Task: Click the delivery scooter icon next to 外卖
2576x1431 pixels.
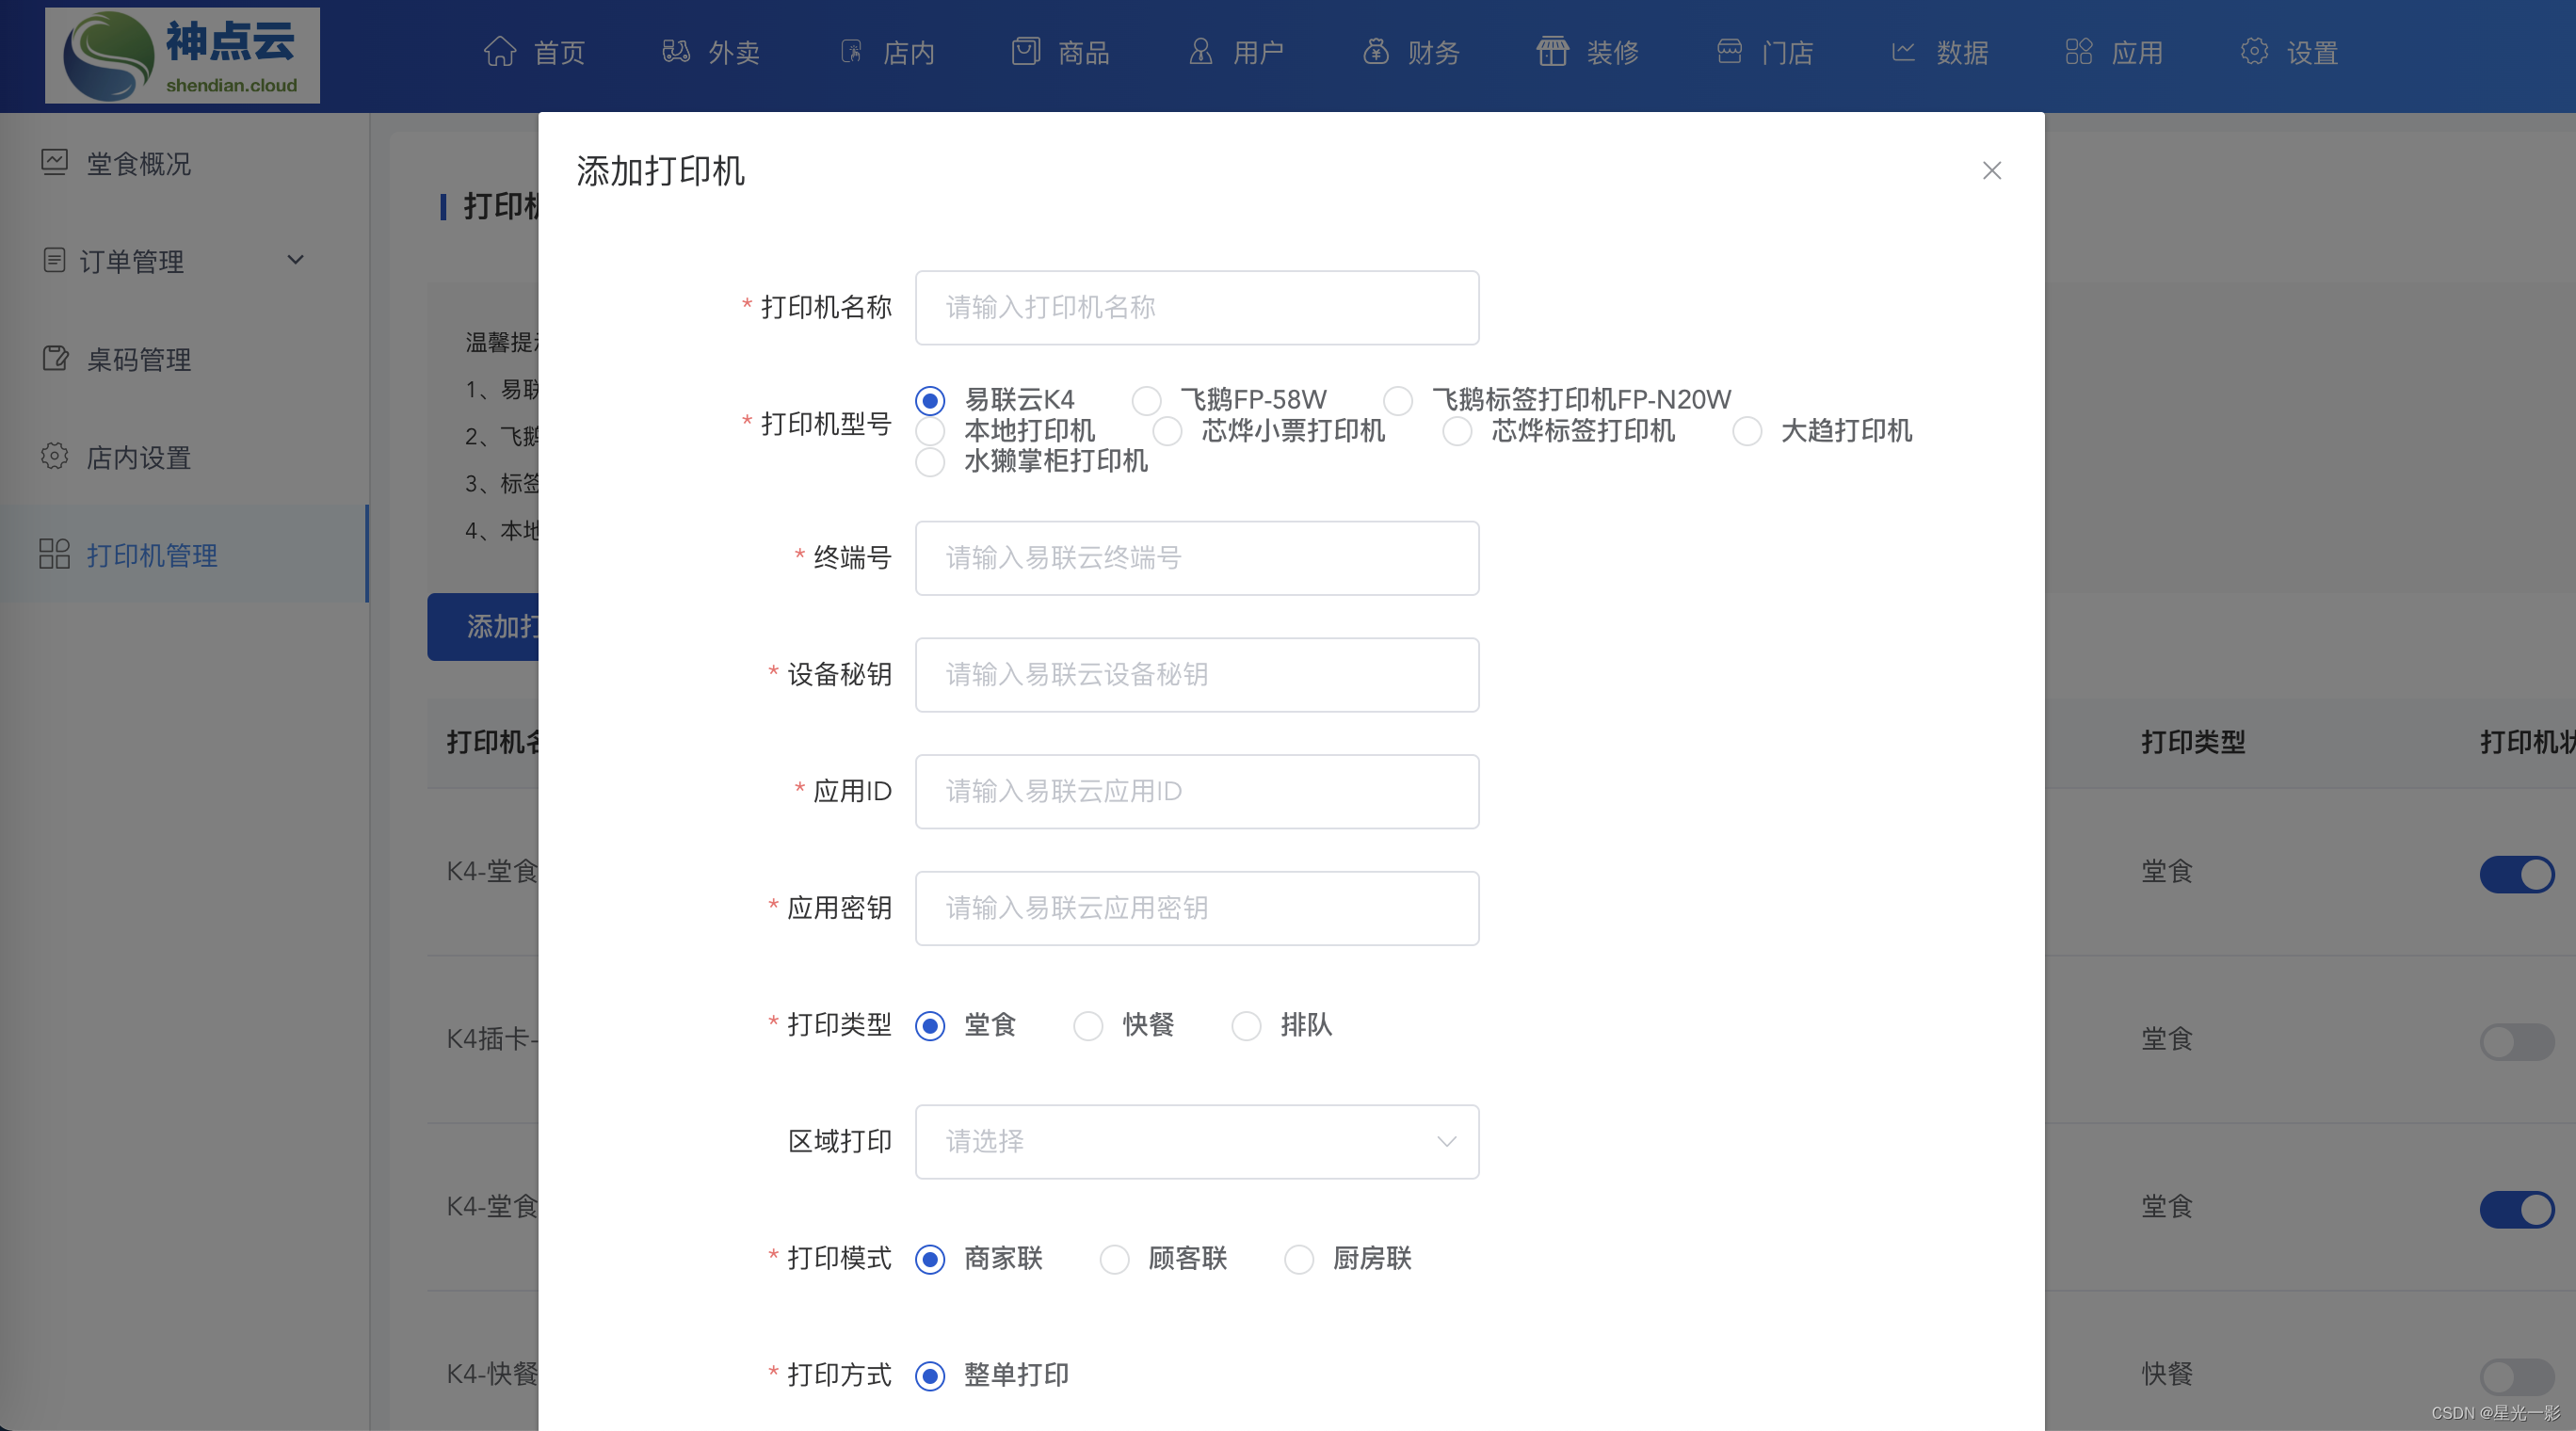Action: pos(676,51)
